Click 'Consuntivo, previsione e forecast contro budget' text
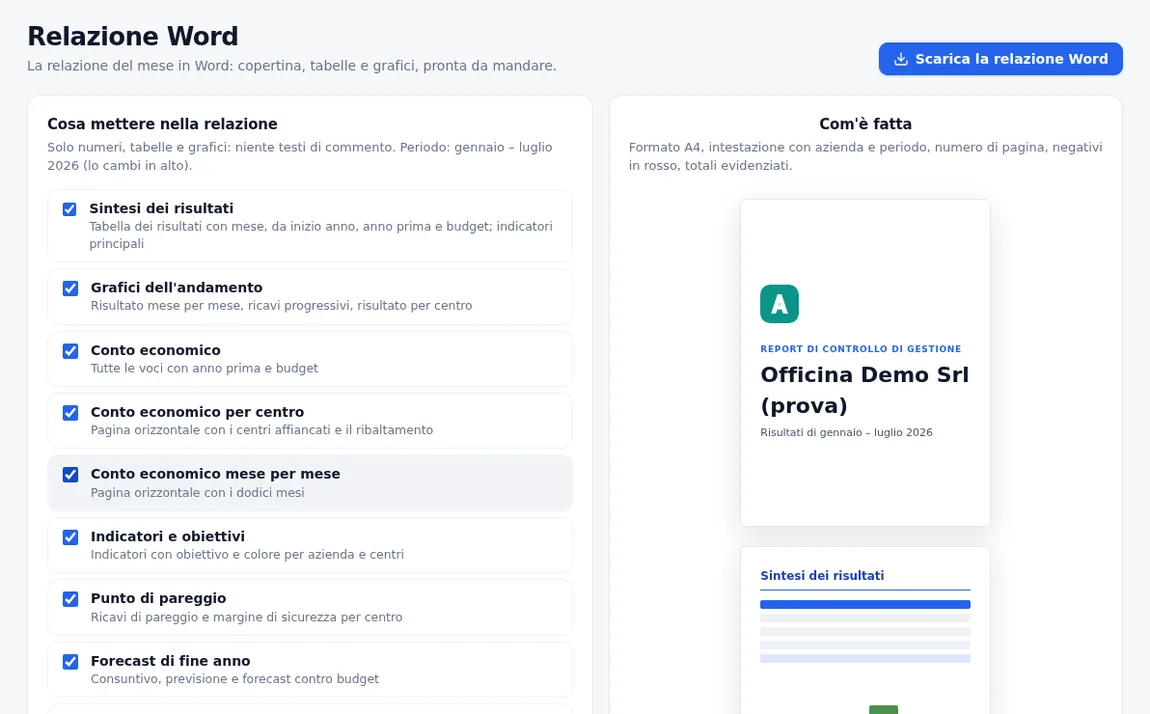1150x714 pixels. [235, 679]
